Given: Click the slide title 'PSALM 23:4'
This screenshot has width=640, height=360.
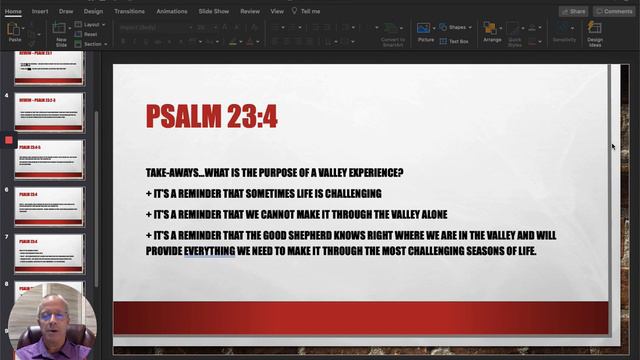Looking at the screenshot, I should (x=211, y=116).
